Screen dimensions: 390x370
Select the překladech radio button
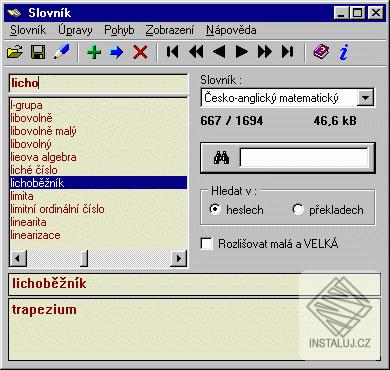pos(298,209)
